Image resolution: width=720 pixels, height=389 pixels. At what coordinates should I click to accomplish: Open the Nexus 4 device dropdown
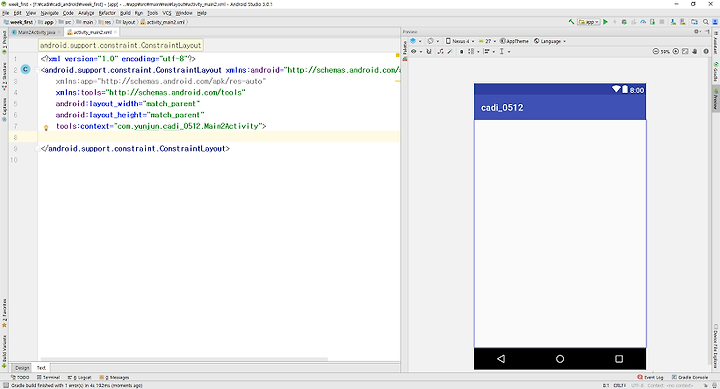pos(460,41)
